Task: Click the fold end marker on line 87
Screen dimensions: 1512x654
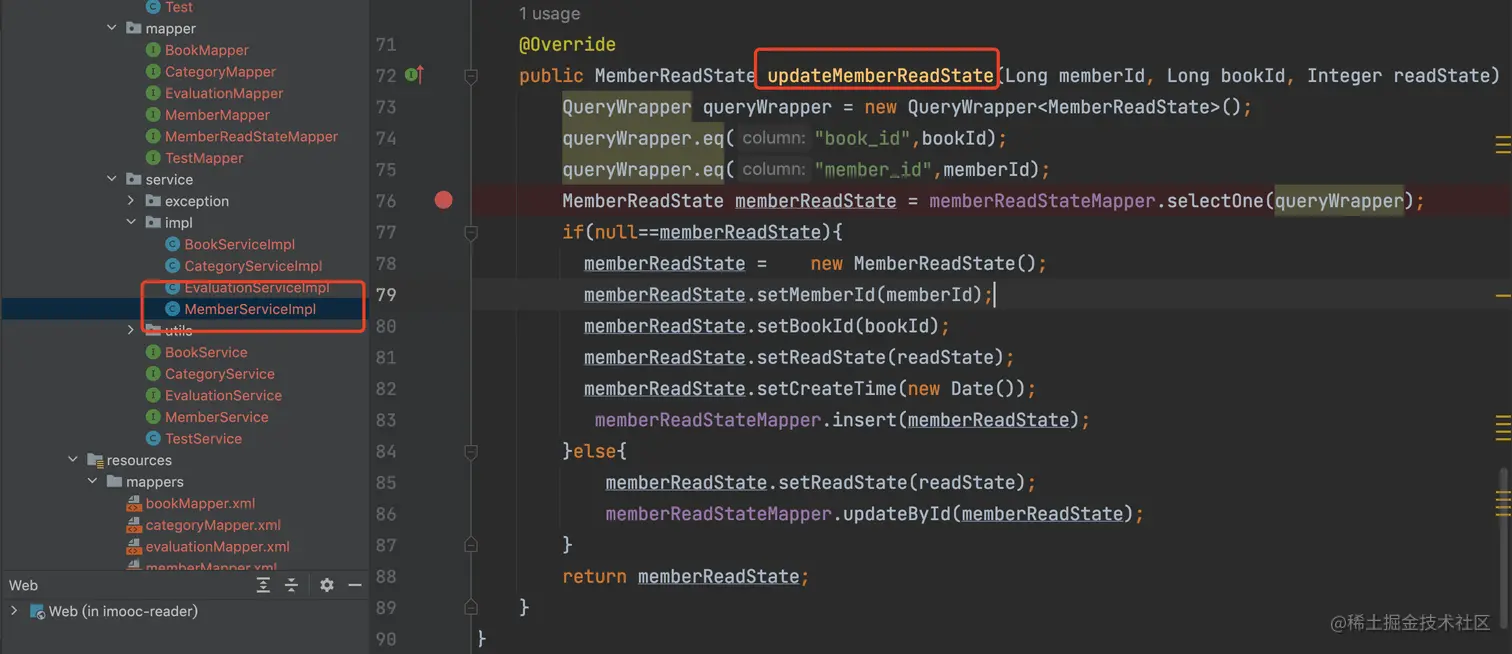Action: (471, 545)
